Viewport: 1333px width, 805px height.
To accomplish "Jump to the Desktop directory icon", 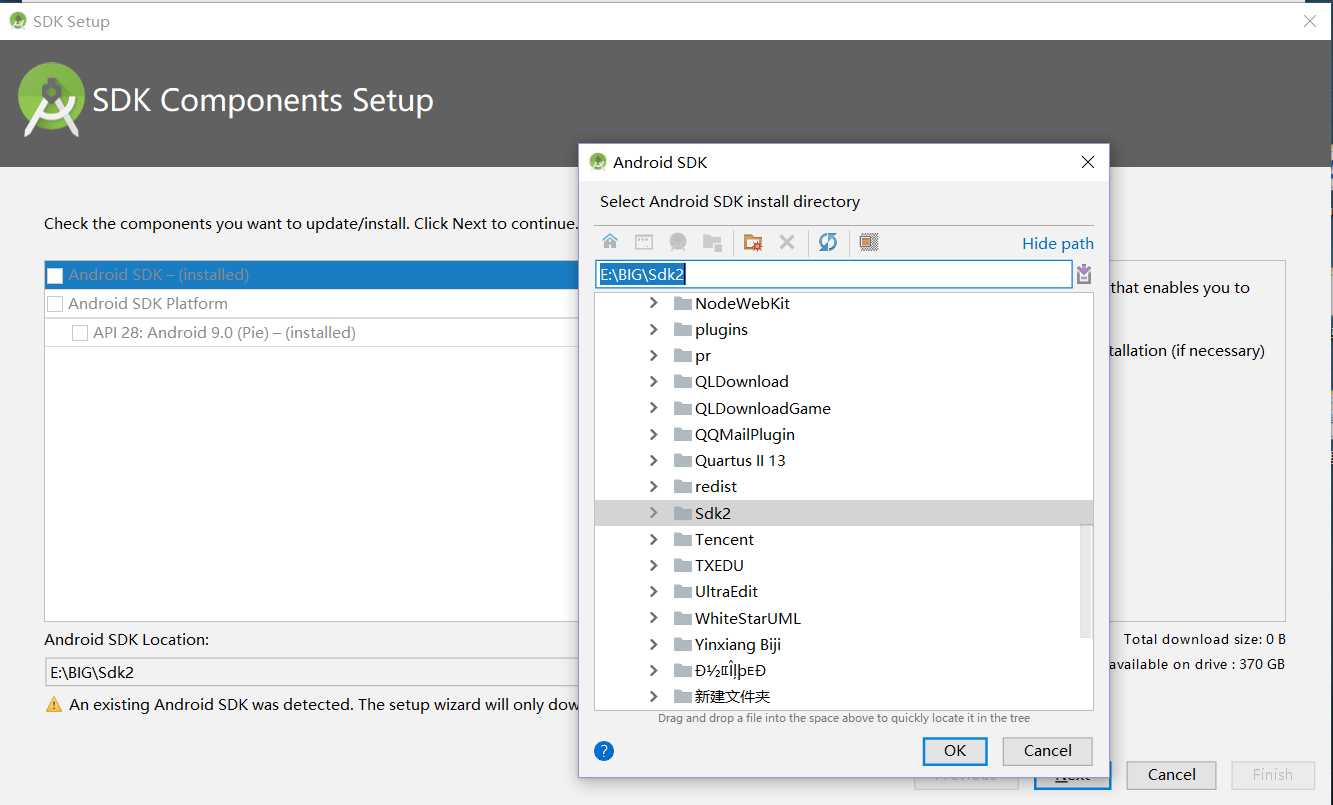I will coord(644,242).
